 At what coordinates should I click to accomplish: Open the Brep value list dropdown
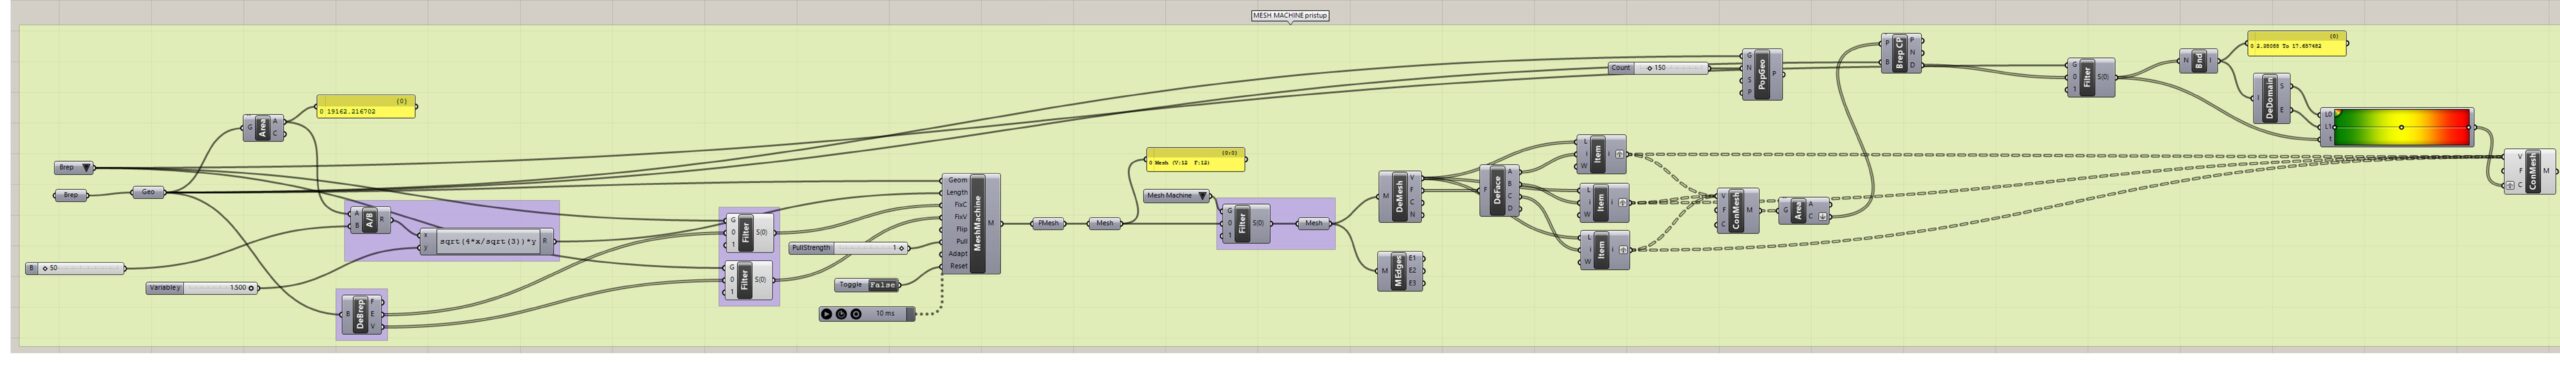point(75,168)
